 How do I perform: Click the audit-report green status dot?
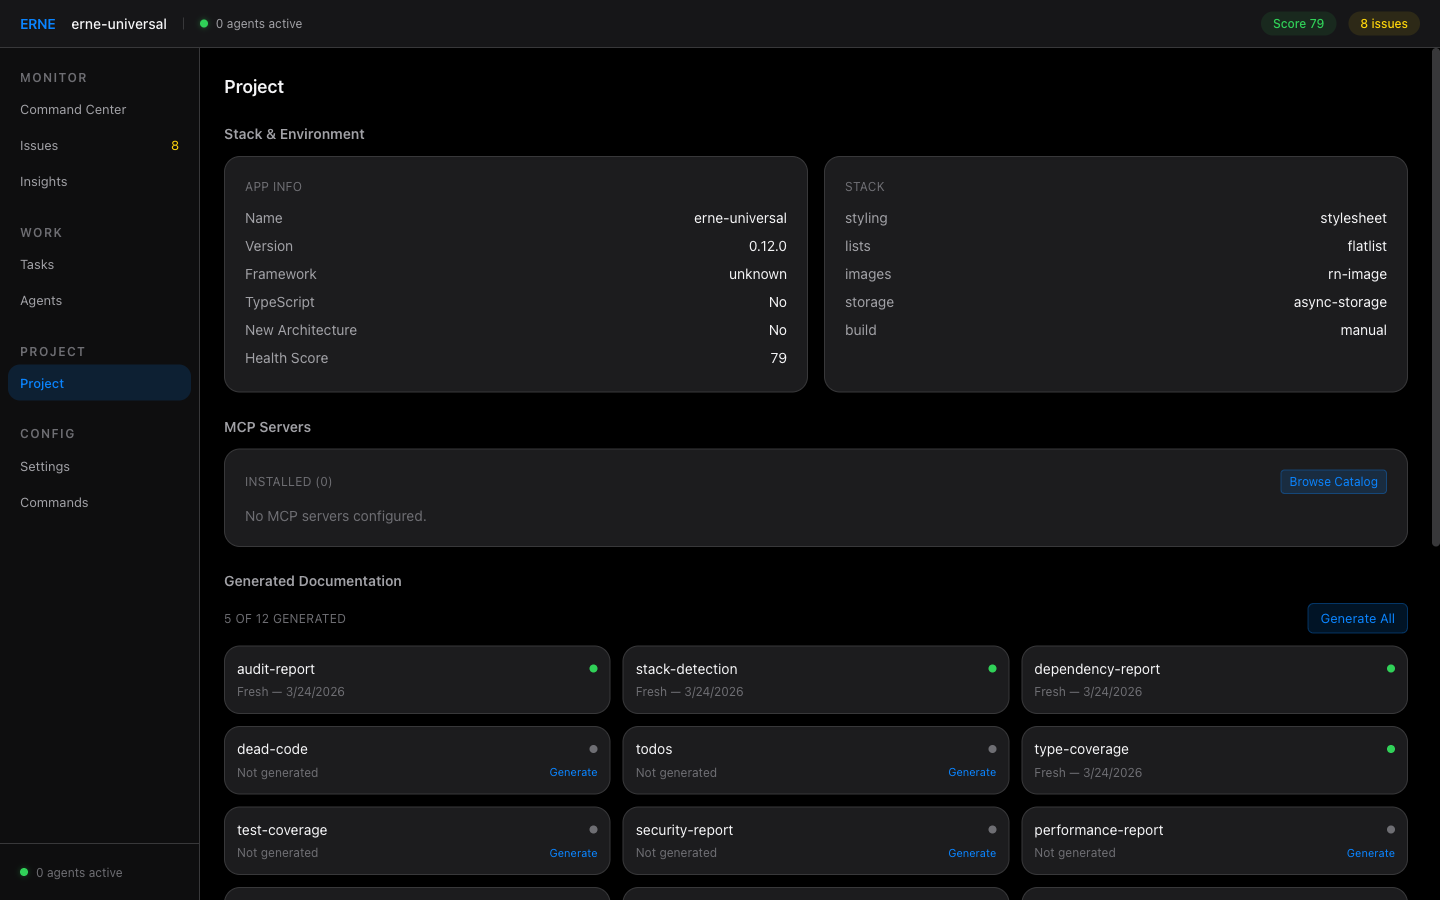pyautogui.click(x=593, y=669)
